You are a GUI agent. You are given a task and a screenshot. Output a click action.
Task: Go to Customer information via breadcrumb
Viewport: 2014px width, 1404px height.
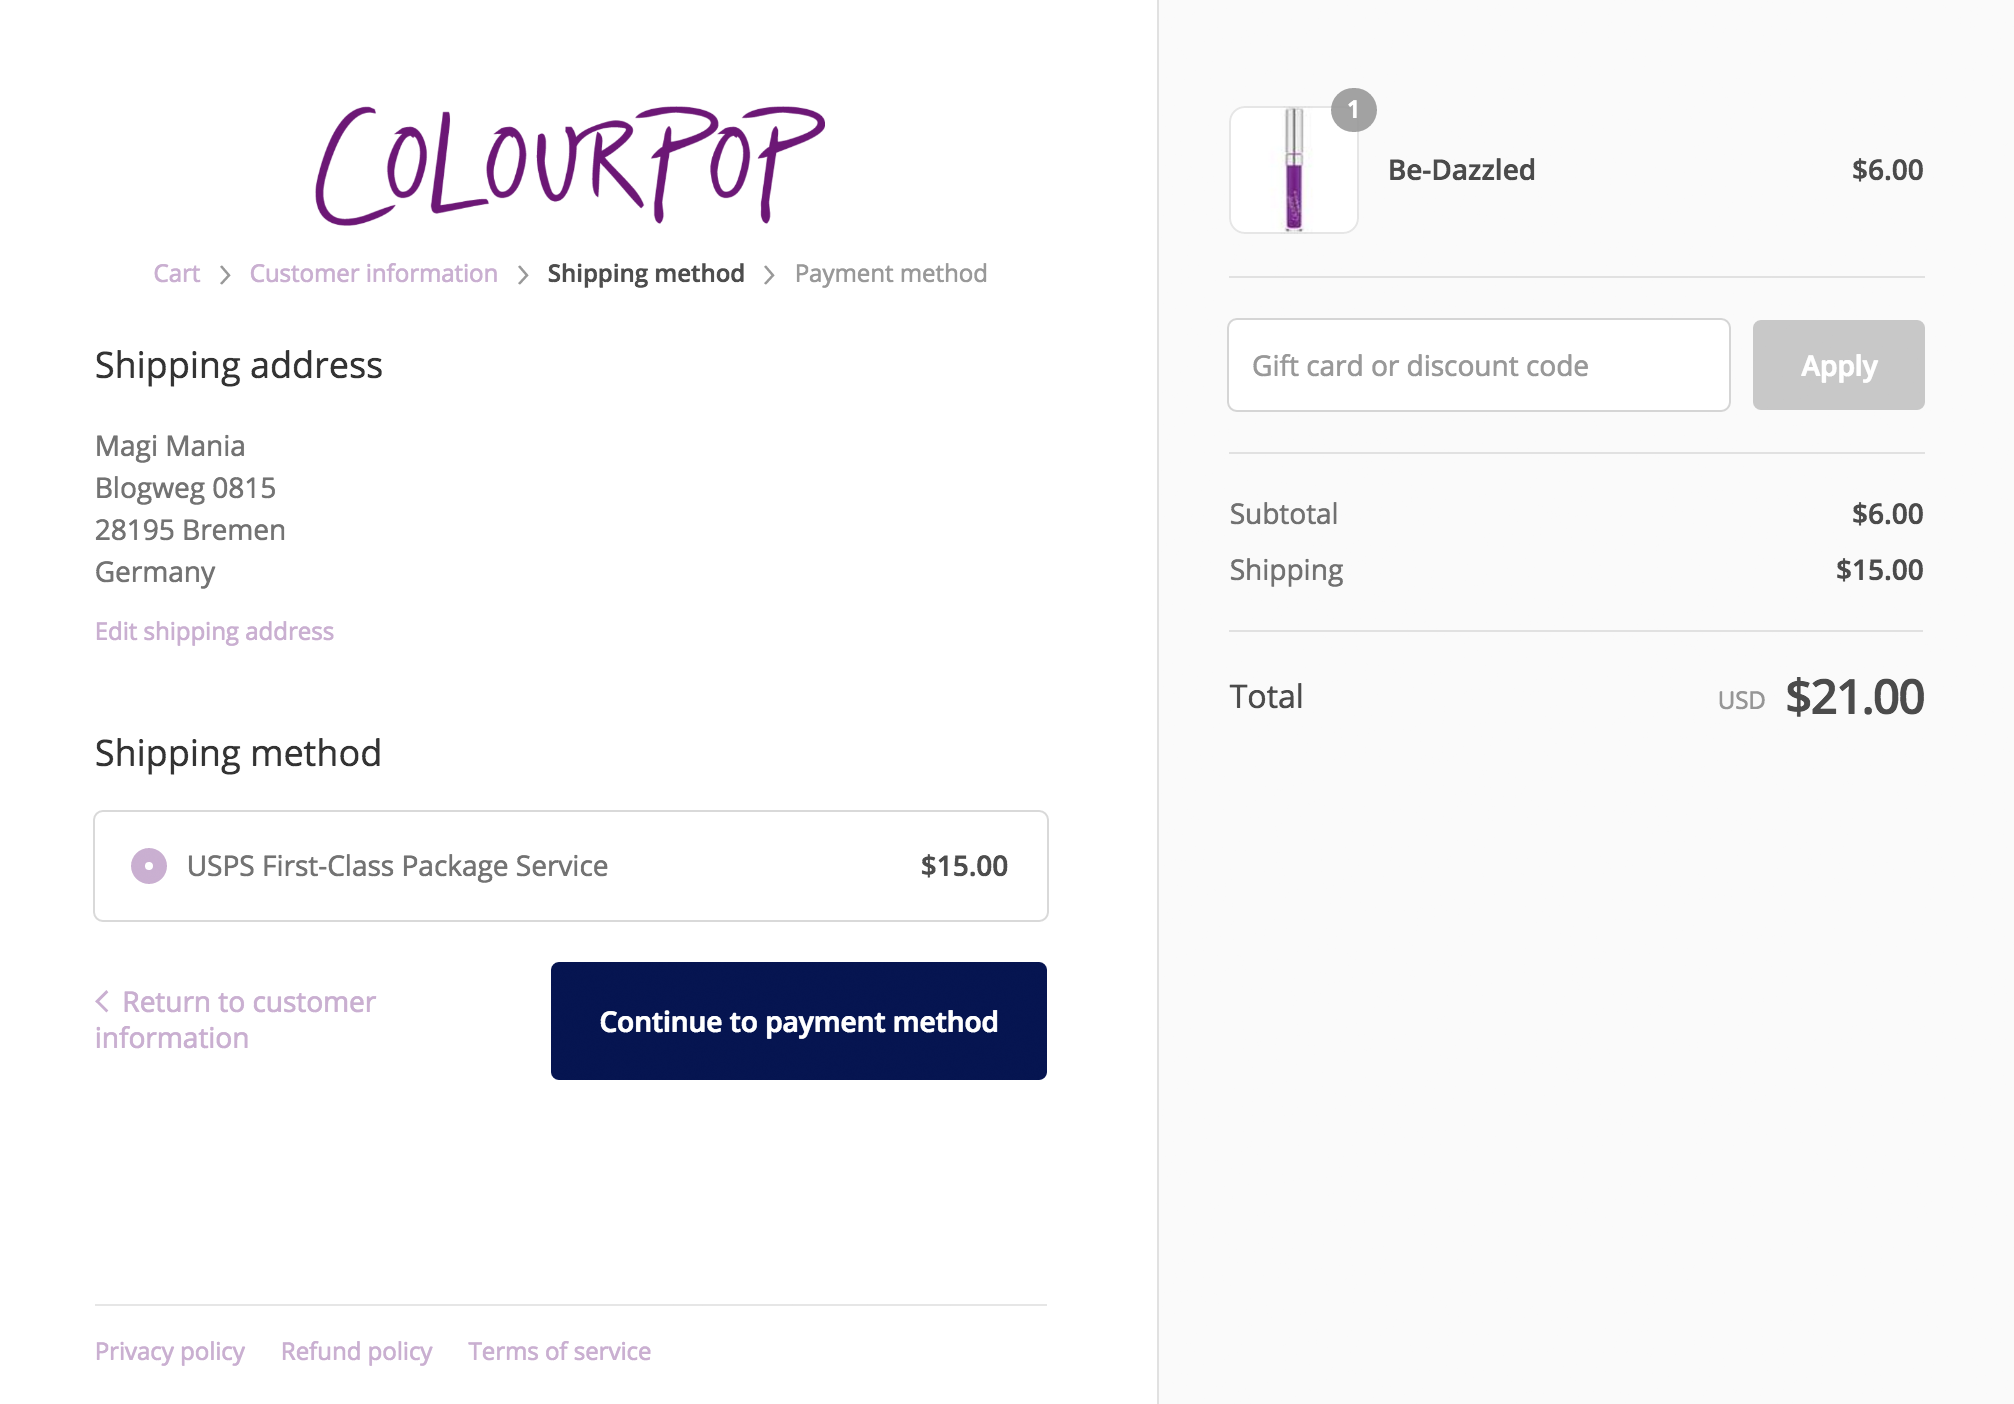point(373,273)
